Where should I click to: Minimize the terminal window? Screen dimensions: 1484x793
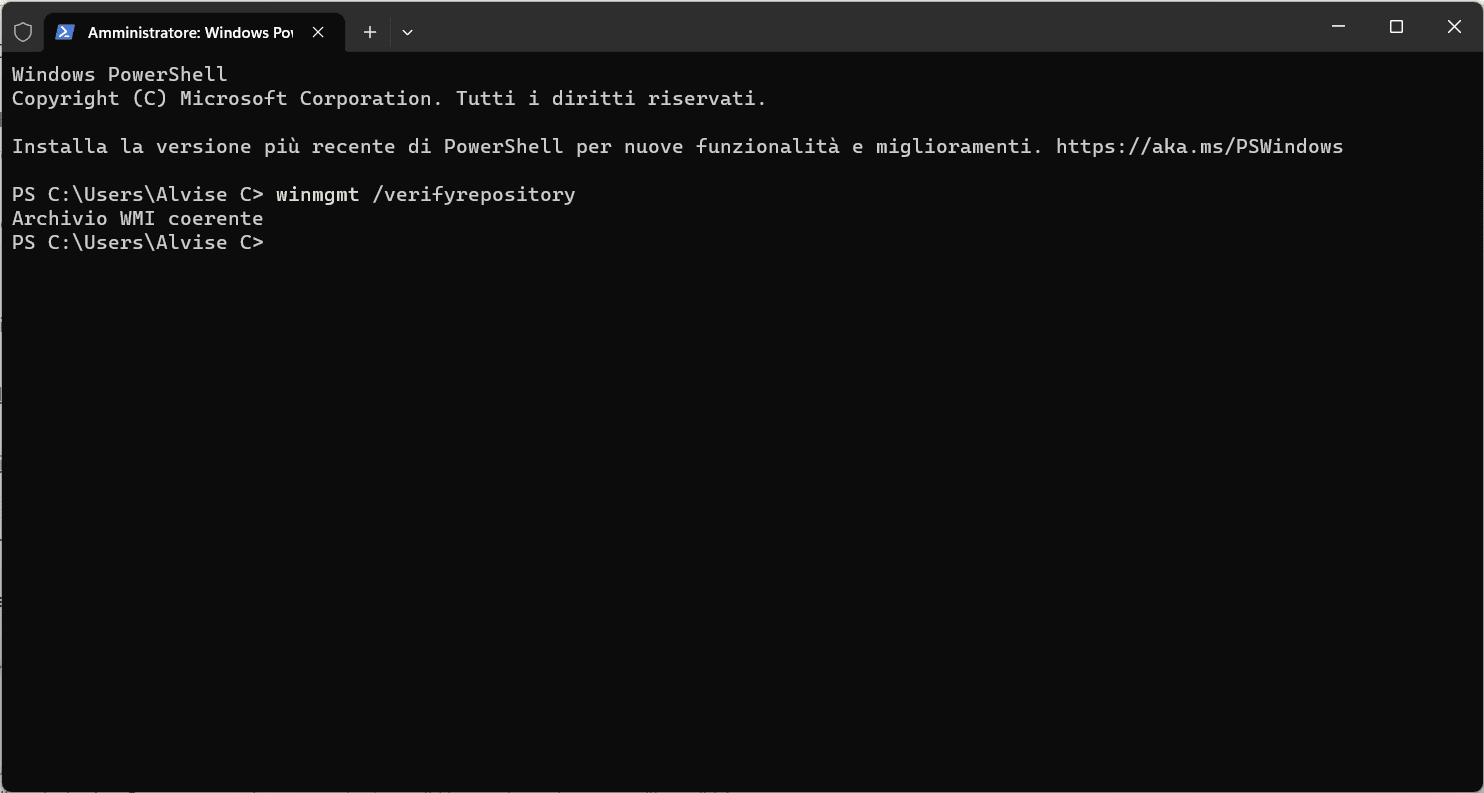(1339, 27)
